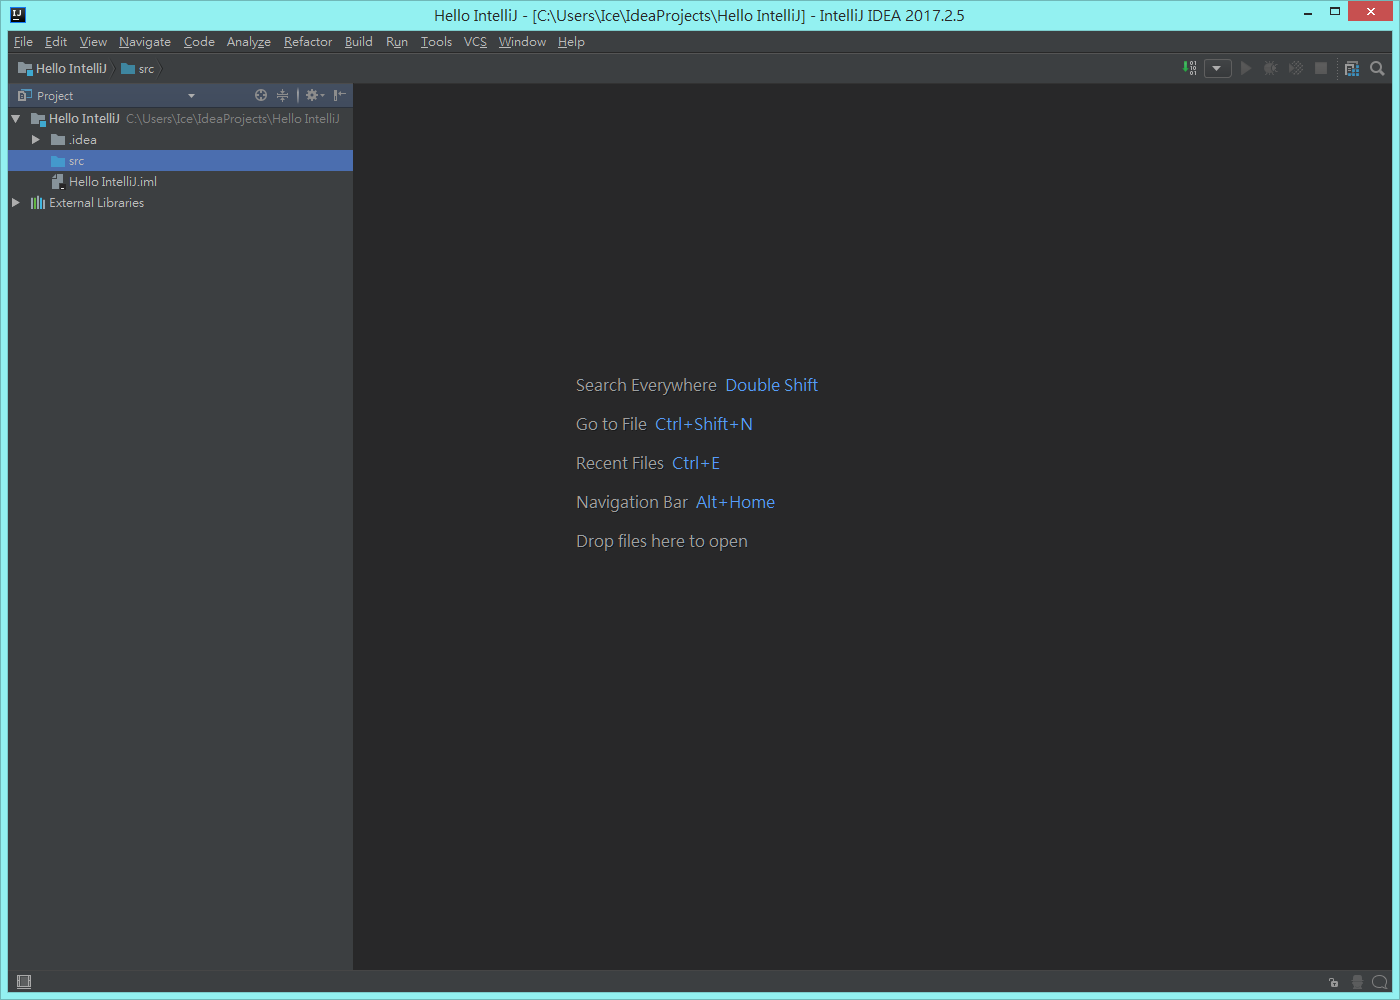The height and width of the screenshot is (1000, 1400).
Task: Click the Project panel title label
Action: coord(55,96)
